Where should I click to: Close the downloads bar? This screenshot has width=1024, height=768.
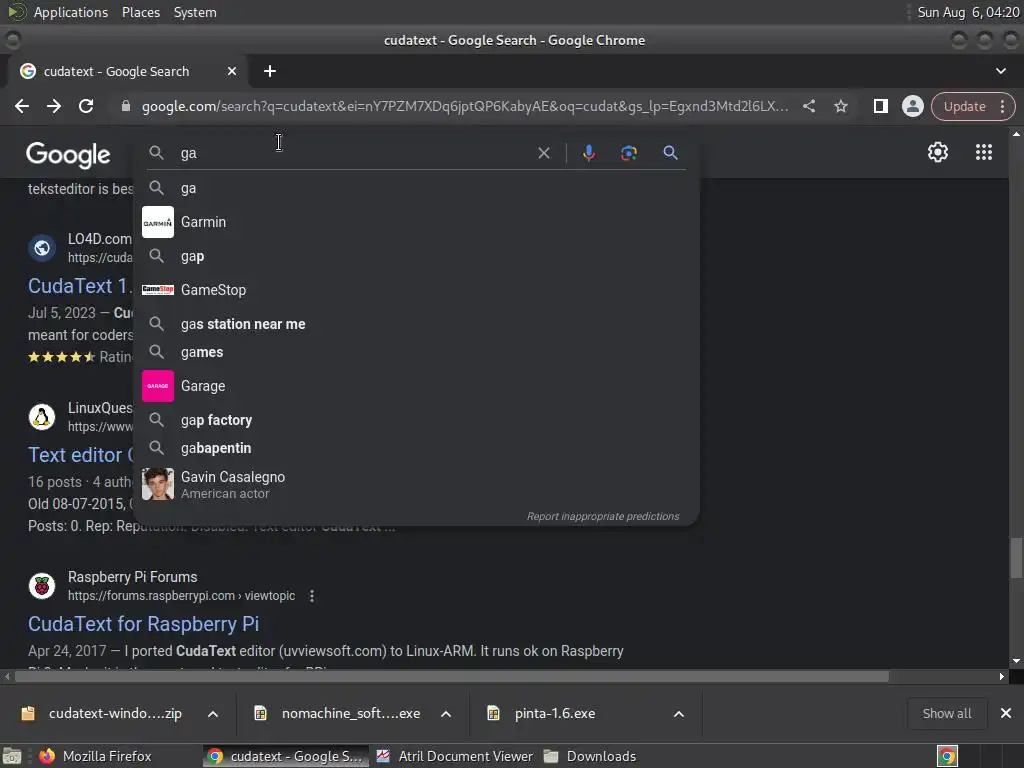[1006, 713]
